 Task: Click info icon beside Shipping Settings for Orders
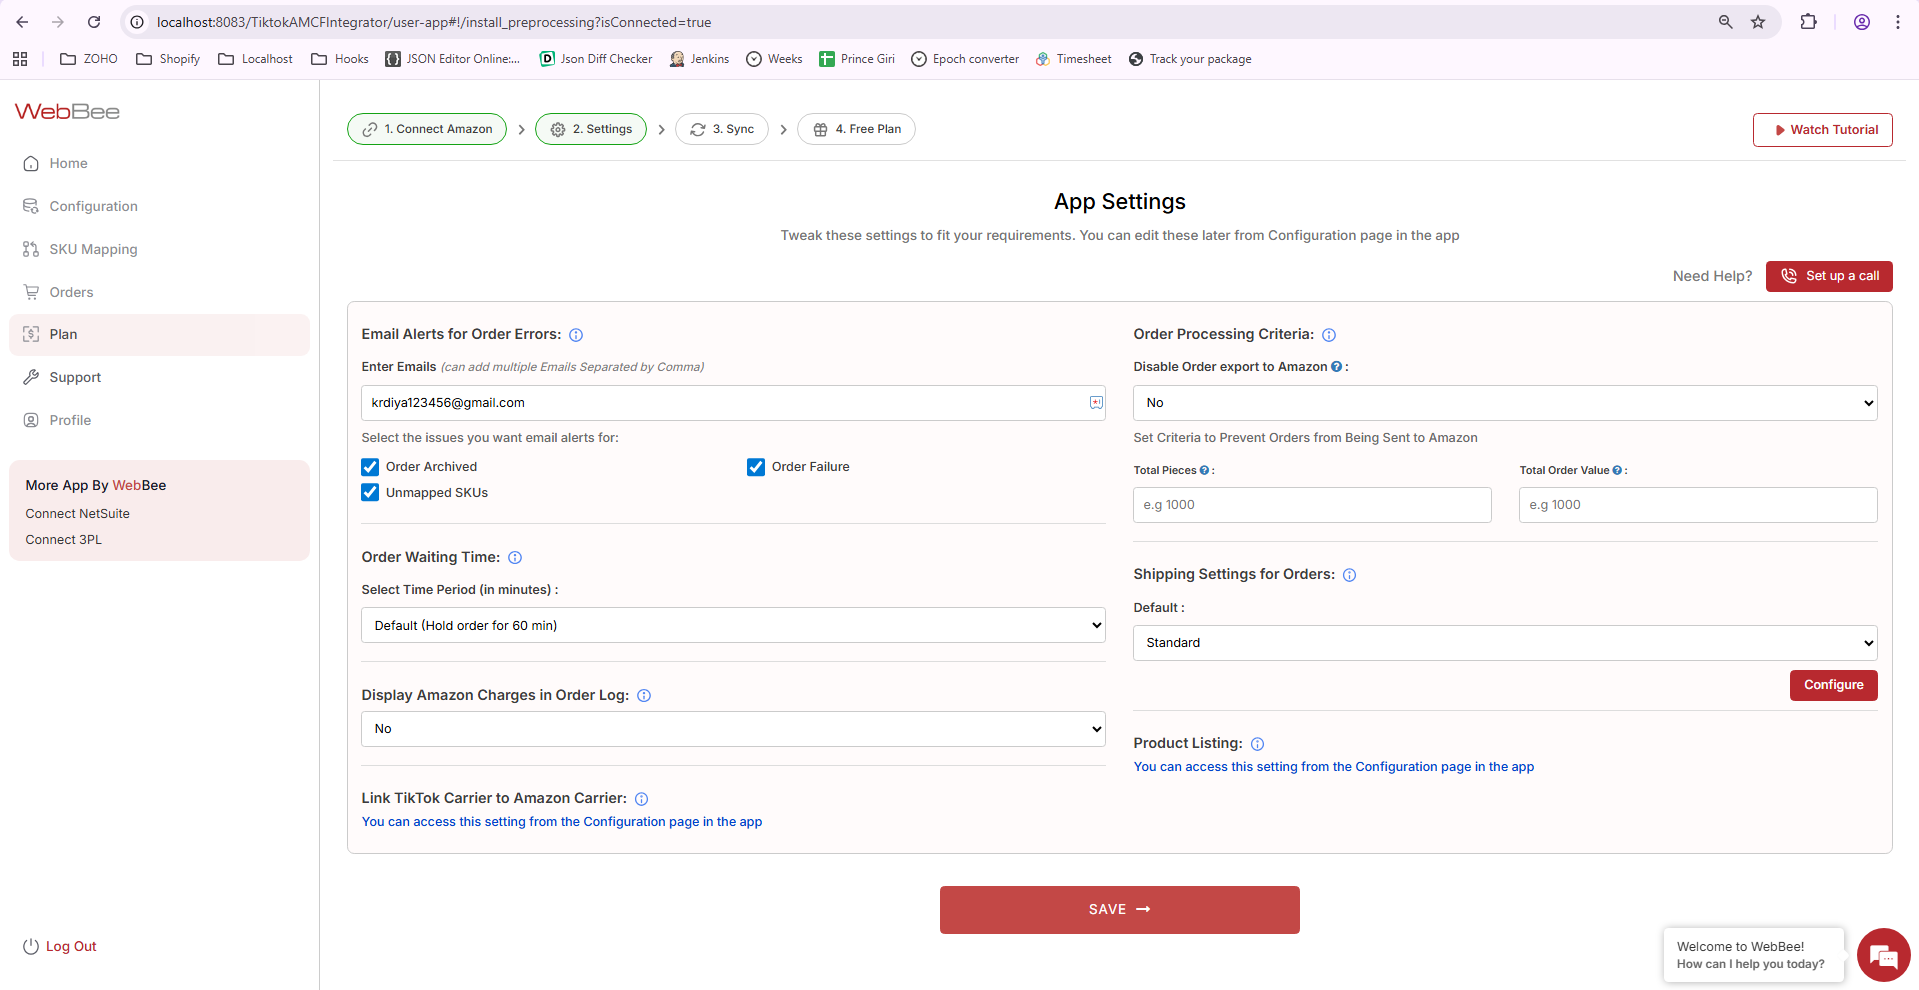point(1349,575)
